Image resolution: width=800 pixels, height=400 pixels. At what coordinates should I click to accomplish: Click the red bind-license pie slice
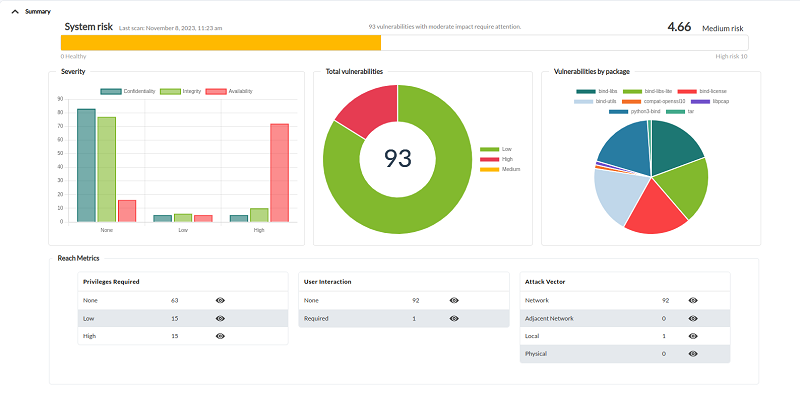(x=655, y=209)
